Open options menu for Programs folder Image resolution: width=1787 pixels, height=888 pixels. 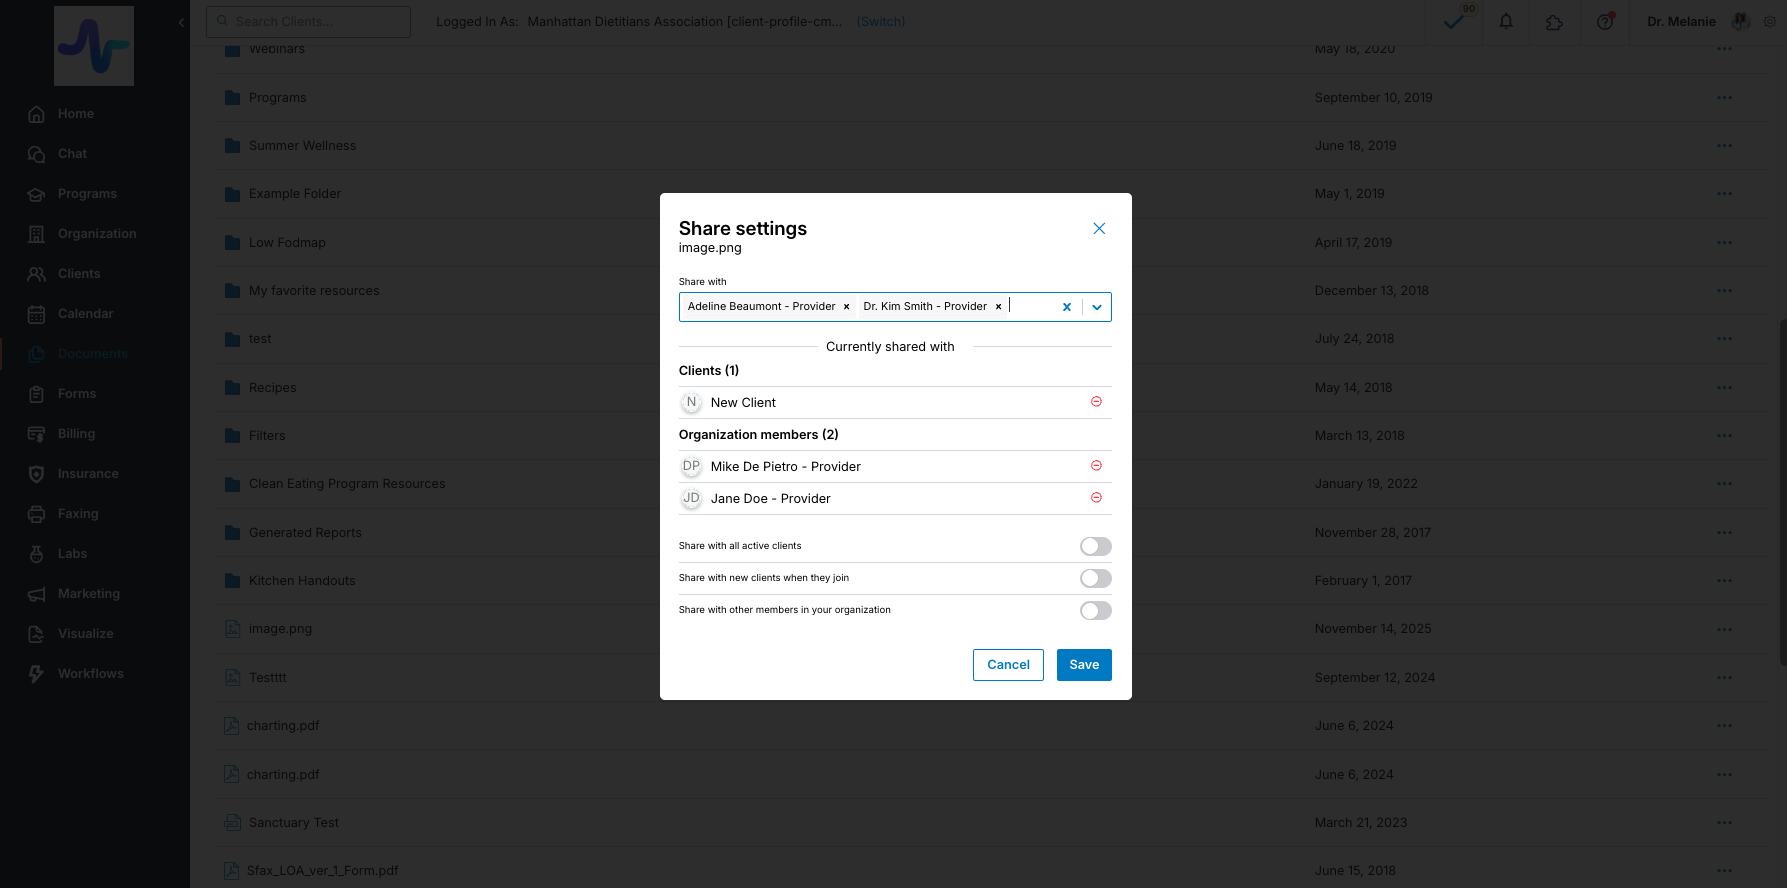pyautogui.click(x=1724, y=98)
